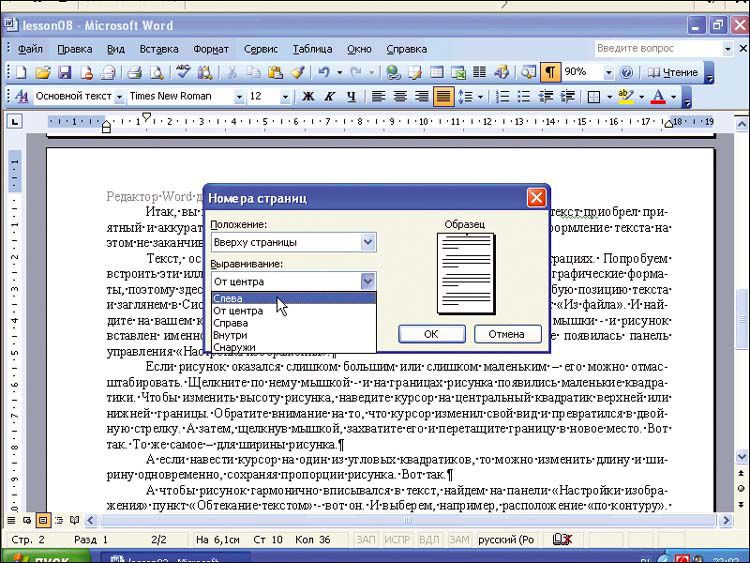The width and height of the screenshot is (750, 563).
Task: Click the center alignment icon
Action: pyautogui.click(x=400, y=97)
